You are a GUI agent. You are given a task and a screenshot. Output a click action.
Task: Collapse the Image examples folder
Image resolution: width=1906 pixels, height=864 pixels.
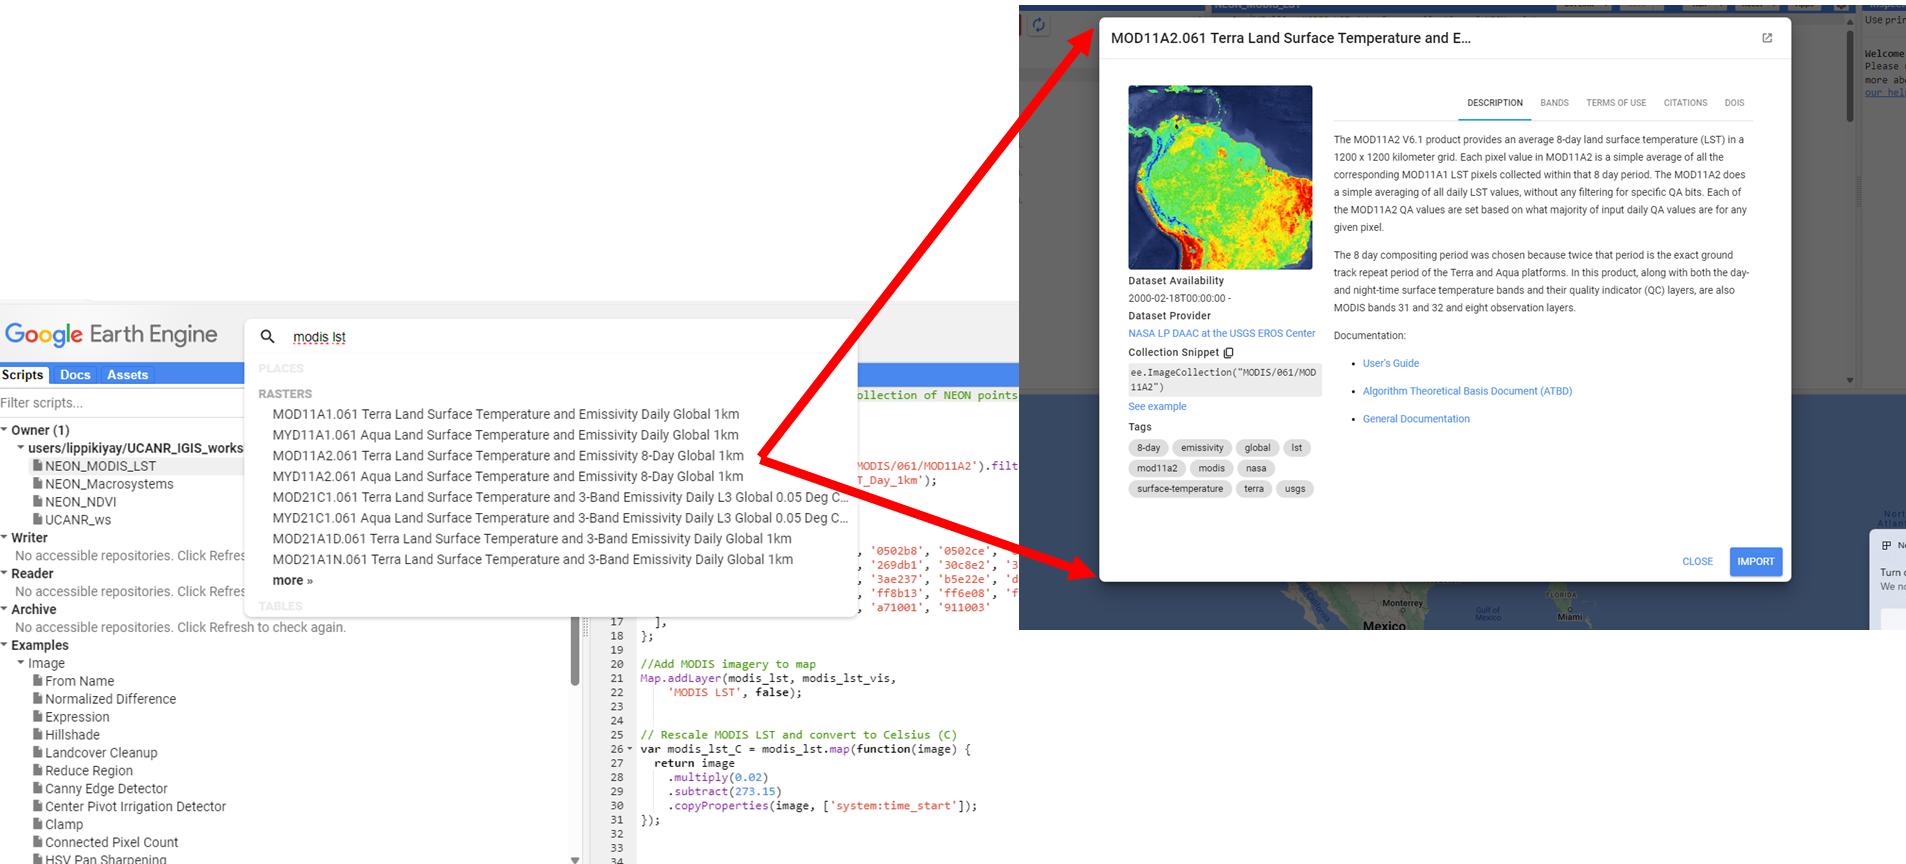tap(21, 663)
